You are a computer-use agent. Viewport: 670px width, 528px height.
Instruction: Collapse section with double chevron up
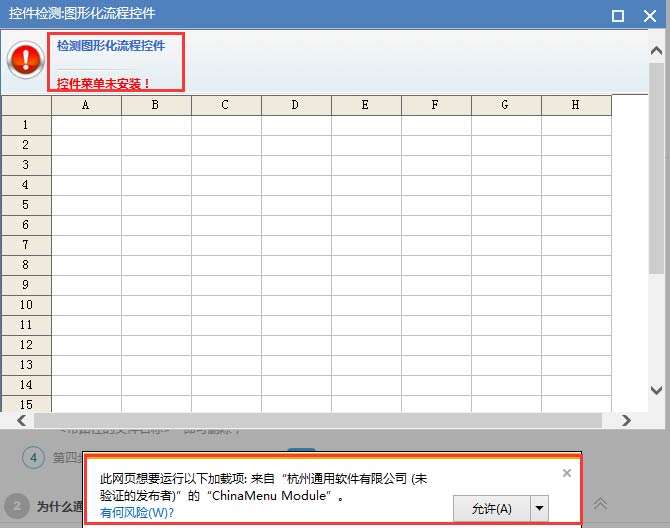tap(600, 503)
